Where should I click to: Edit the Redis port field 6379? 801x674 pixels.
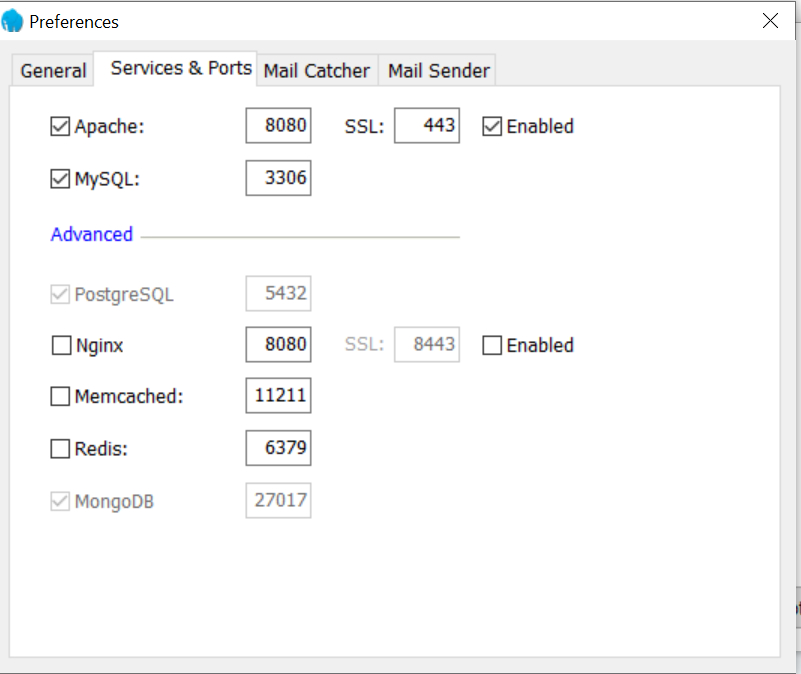(278, 449)
